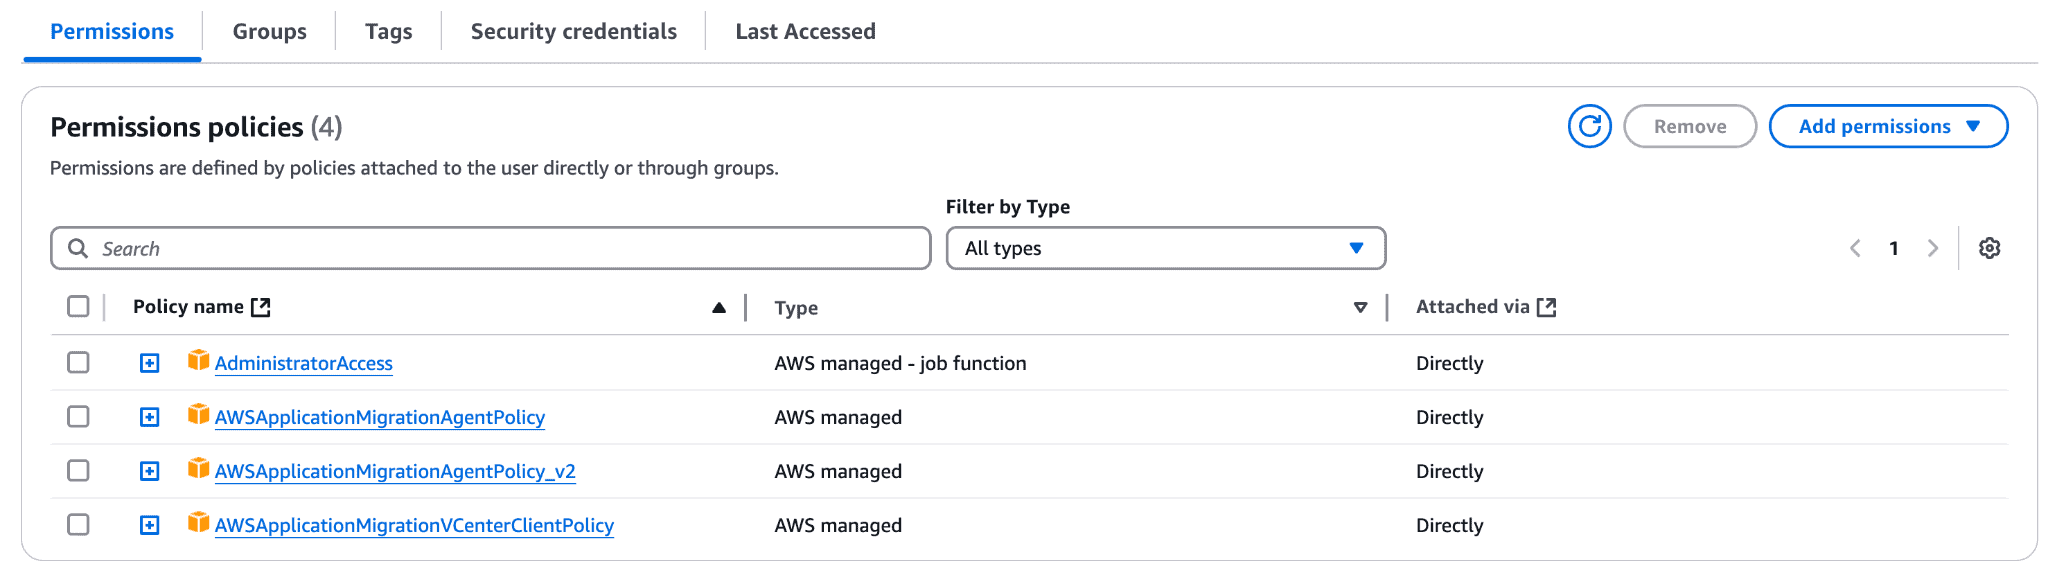Switch to the Permissions tab
Screen dimensions: 2048x575
click(112, 32)
